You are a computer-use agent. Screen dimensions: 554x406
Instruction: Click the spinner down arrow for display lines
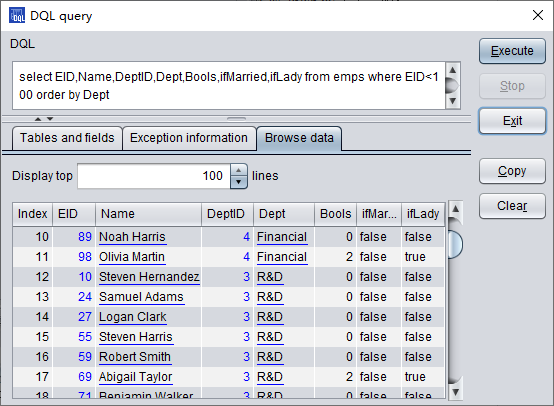tap(239, 182)
